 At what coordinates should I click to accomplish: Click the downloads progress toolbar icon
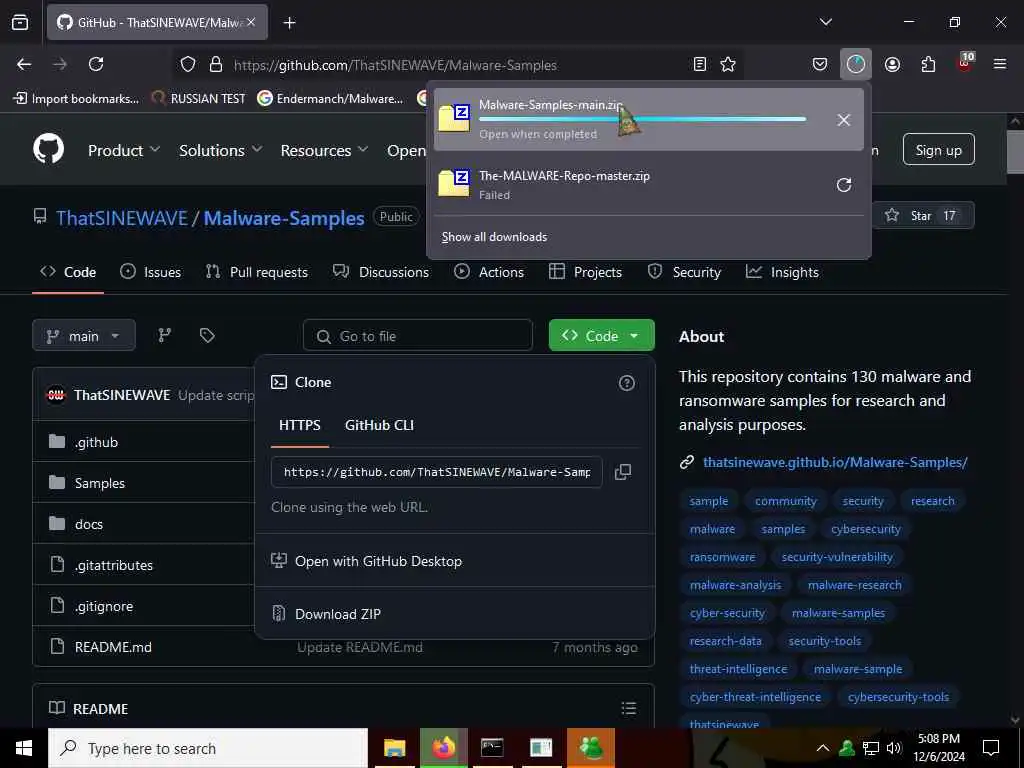[856, 64]
